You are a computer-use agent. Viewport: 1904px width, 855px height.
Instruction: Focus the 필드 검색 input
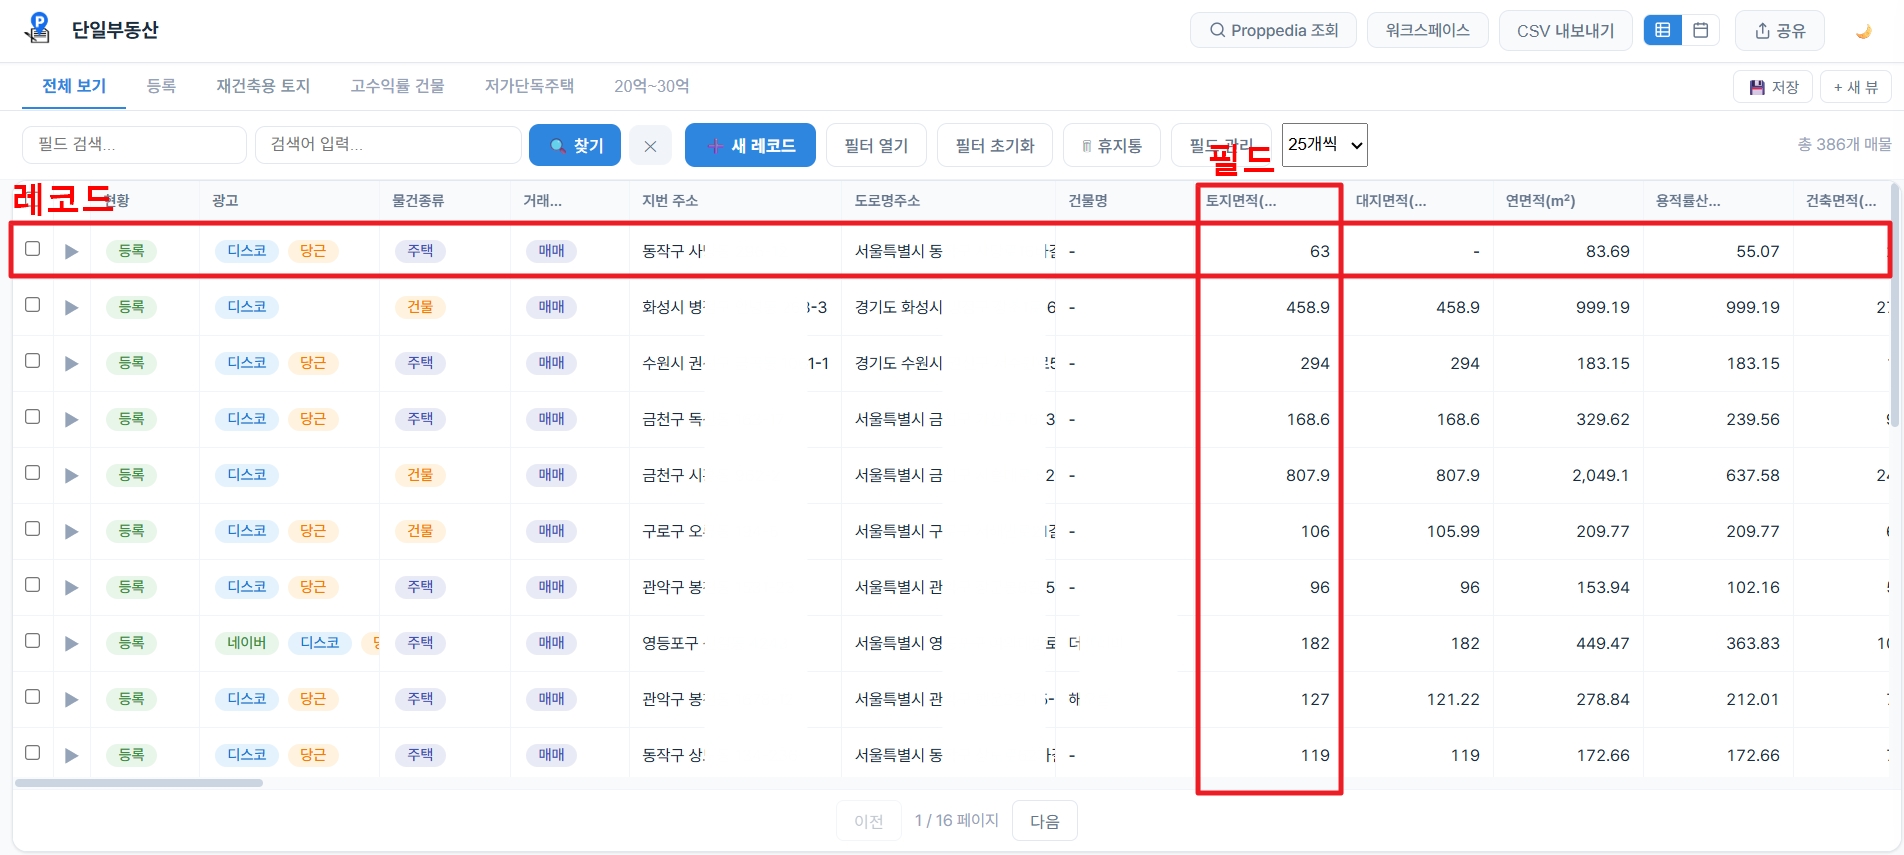134,145
